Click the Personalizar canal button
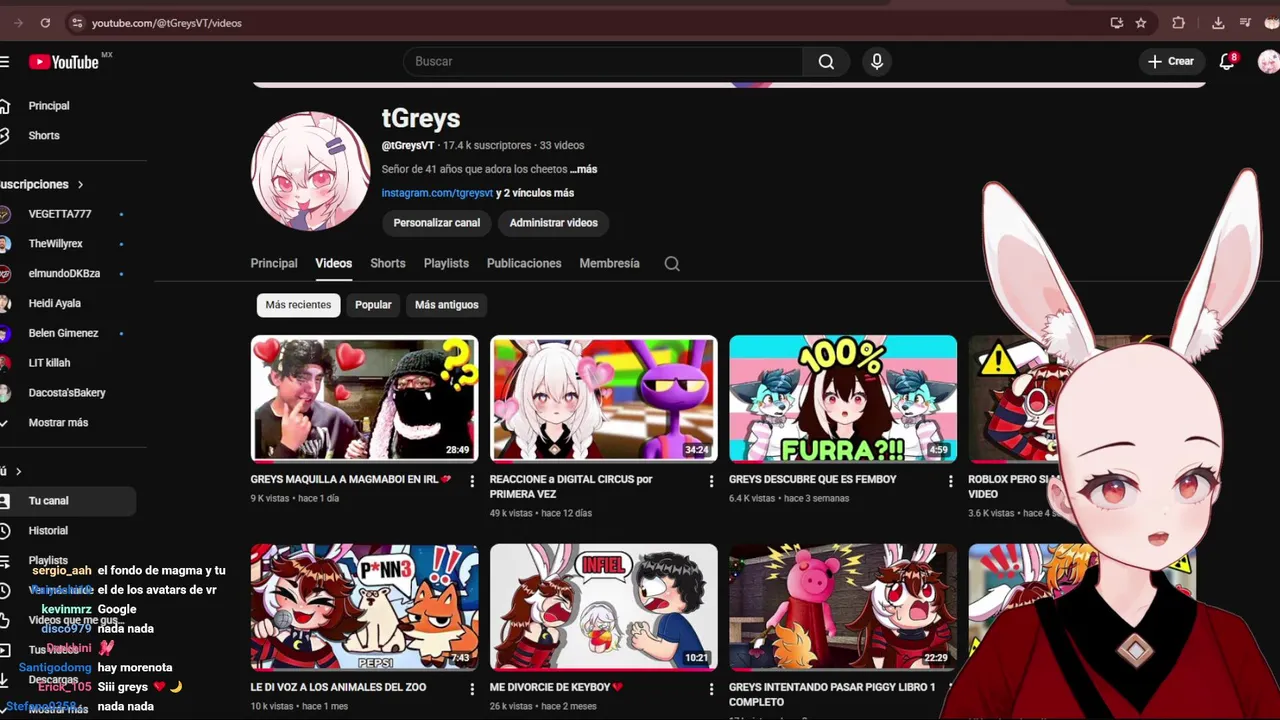 437,223
